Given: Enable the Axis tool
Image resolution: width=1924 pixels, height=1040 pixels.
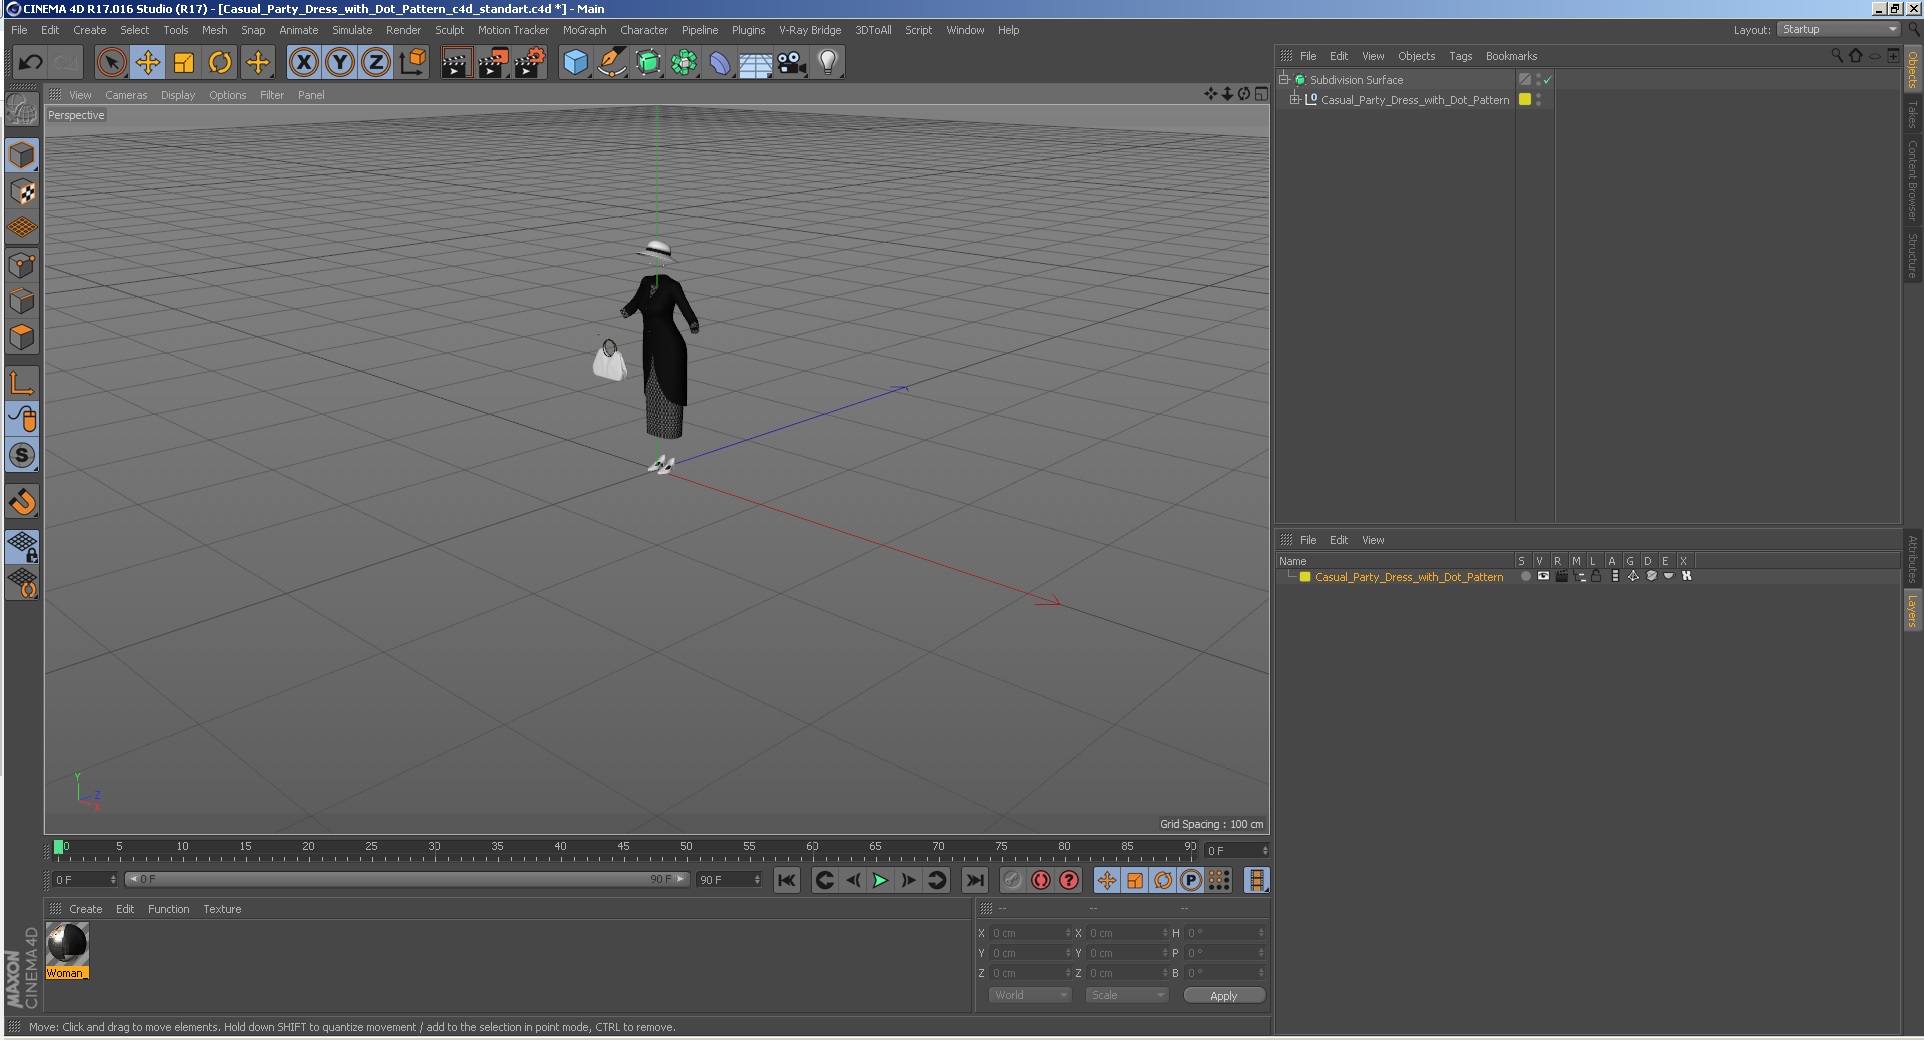Looking at the screenshot, I should (x=22, y=383).
